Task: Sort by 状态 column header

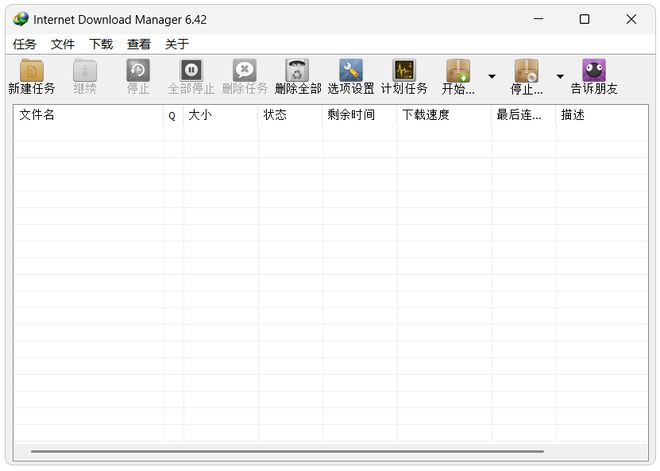Action: click(x=290, y=115)
